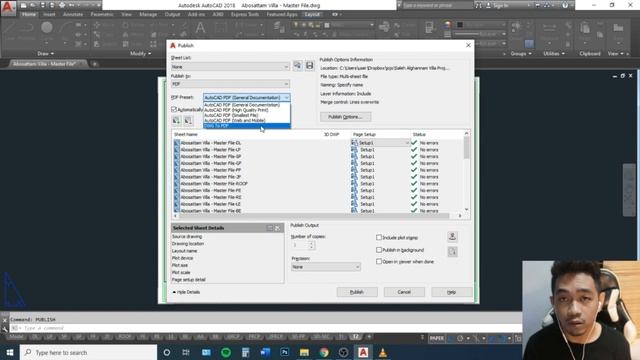Viewport: 640px width, 360px height.
Task: Click the Plot Stamp Settings icon
Action: point(452,237)
